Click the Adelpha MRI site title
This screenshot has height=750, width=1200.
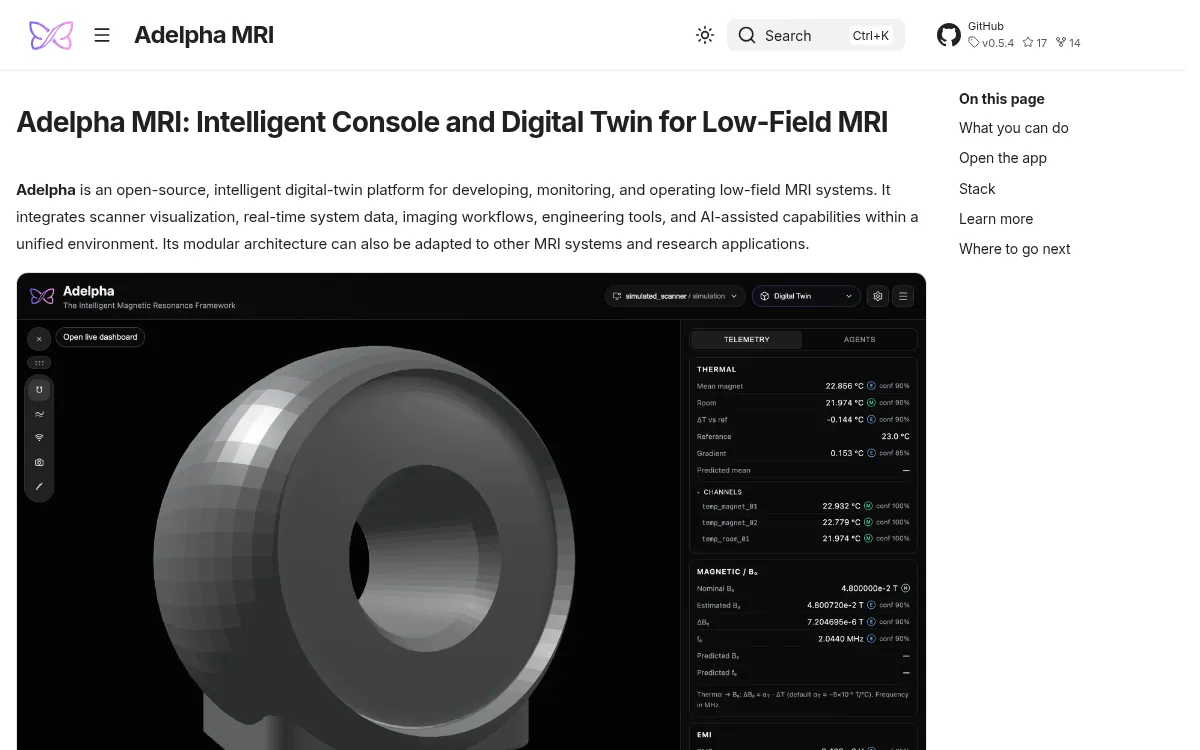[x=204, y=35]
